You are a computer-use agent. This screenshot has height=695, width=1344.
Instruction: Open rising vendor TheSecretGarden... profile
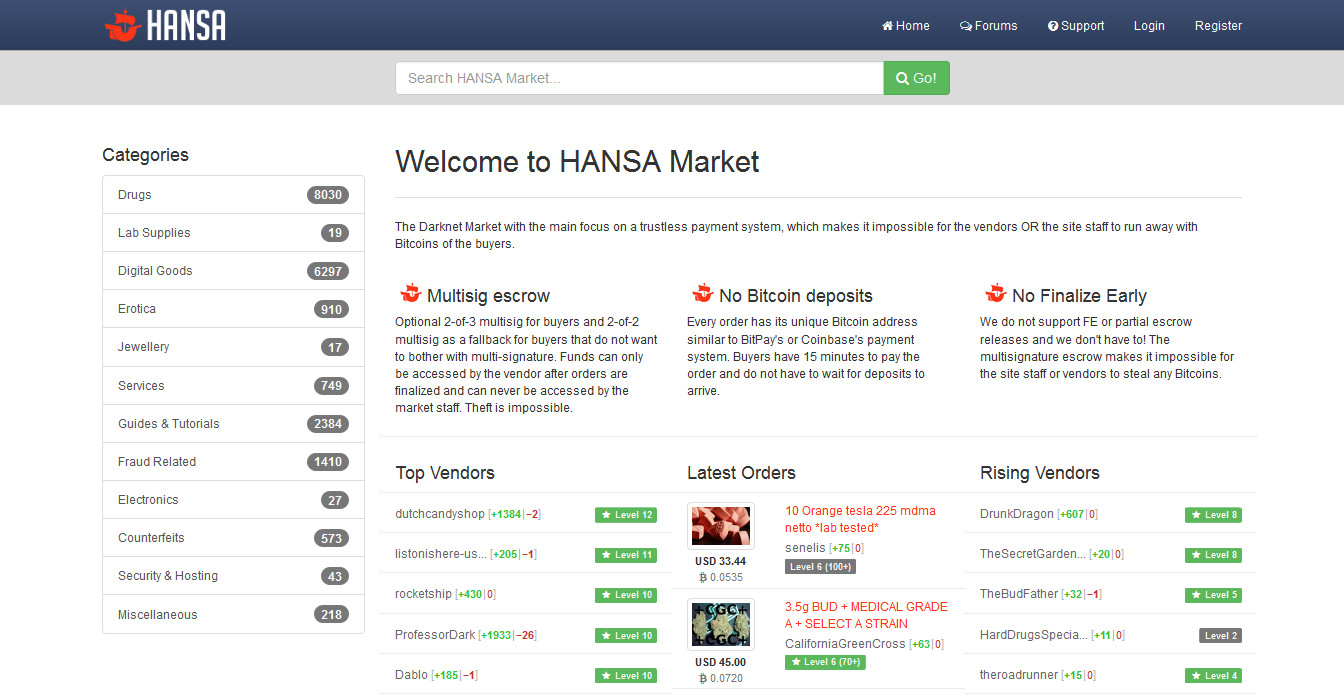pyautogui.click(x=1032, y=554)
